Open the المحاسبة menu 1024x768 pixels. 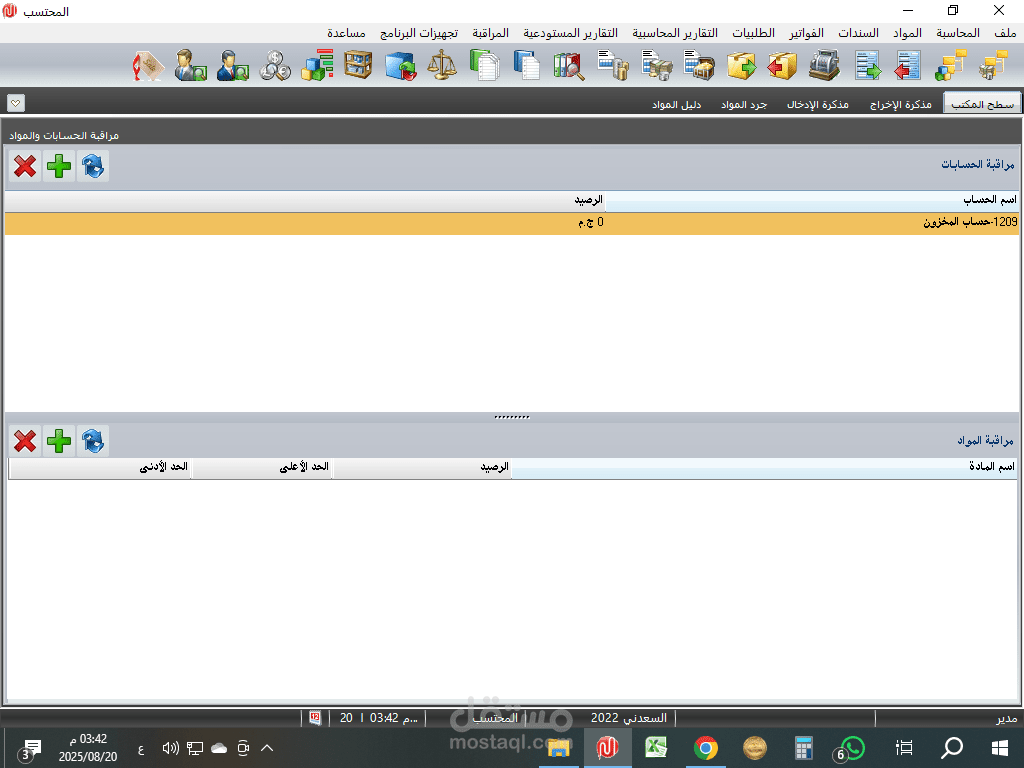957,33
